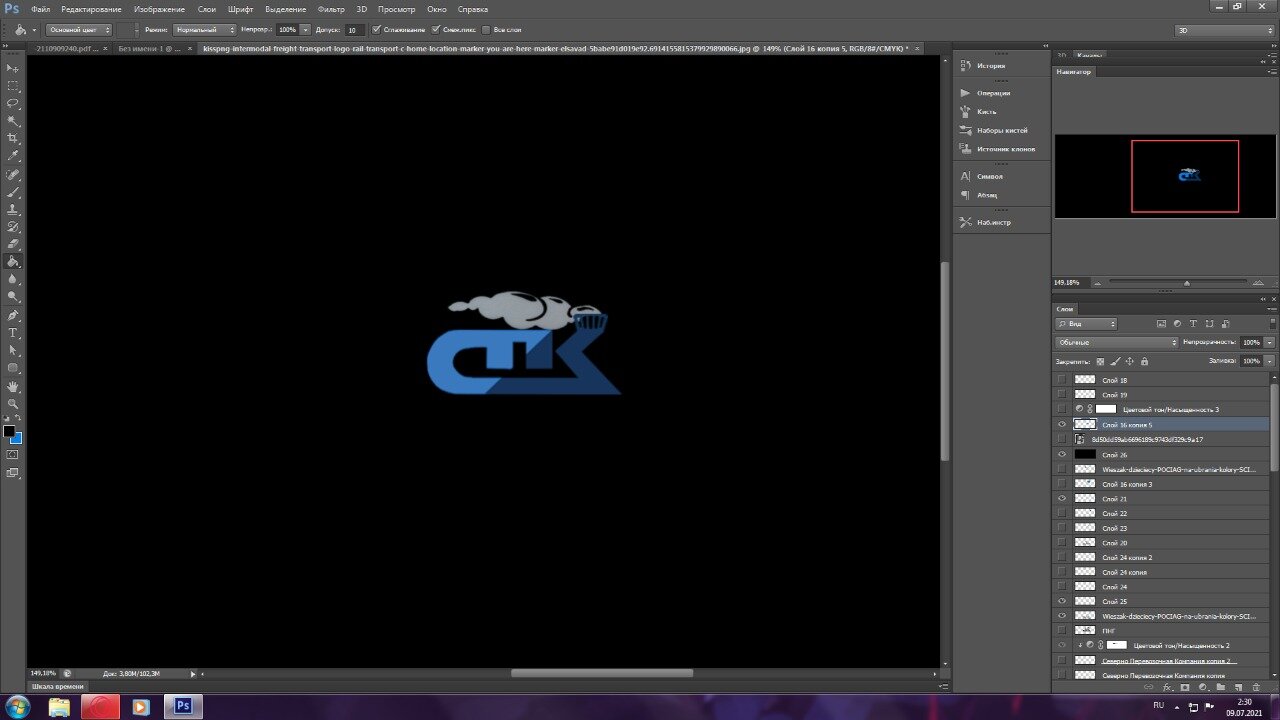Open the layer filter Вид dropdown
The height and width of the screenshot is (720, 1280).
click(1087, 324)
